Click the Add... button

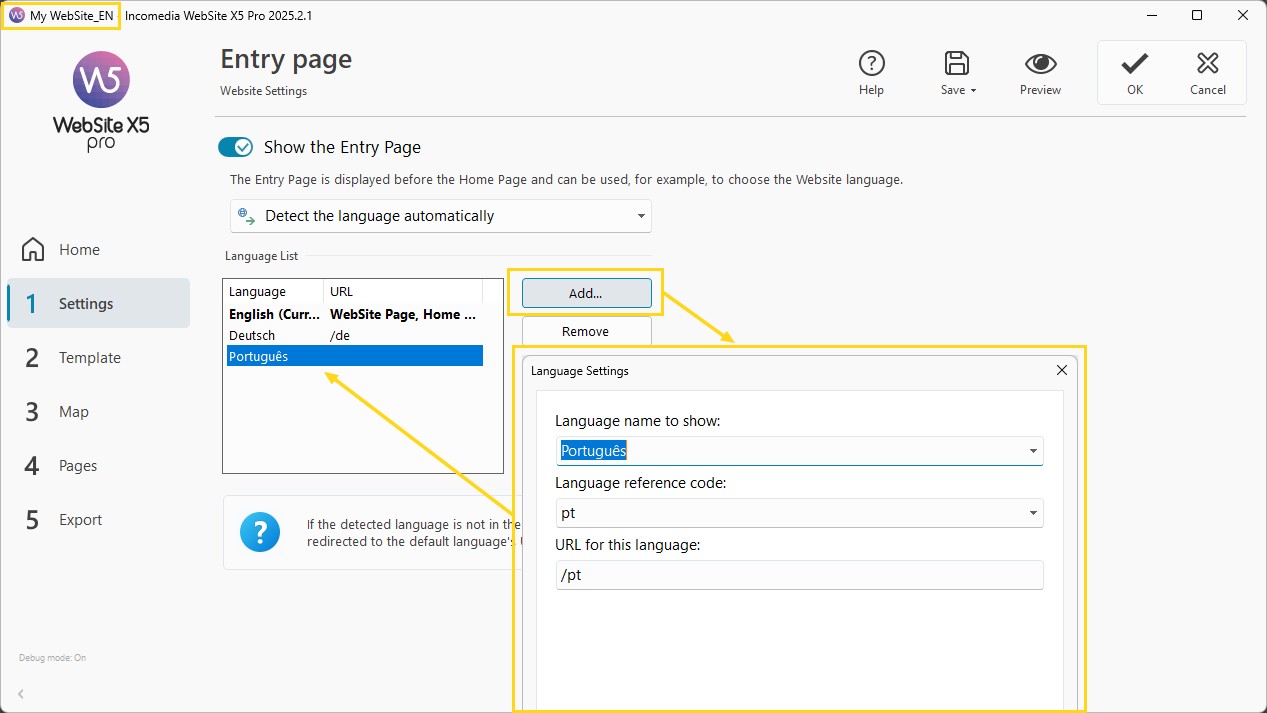pos(587,293)
